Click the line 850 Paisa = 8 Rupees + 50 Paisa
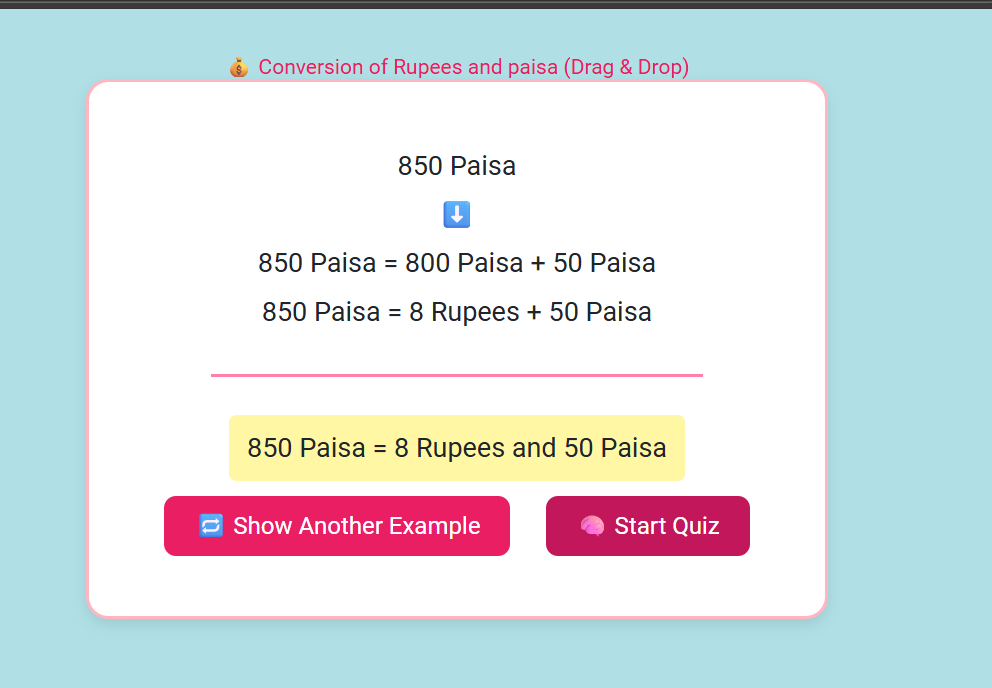 (456, 311)
